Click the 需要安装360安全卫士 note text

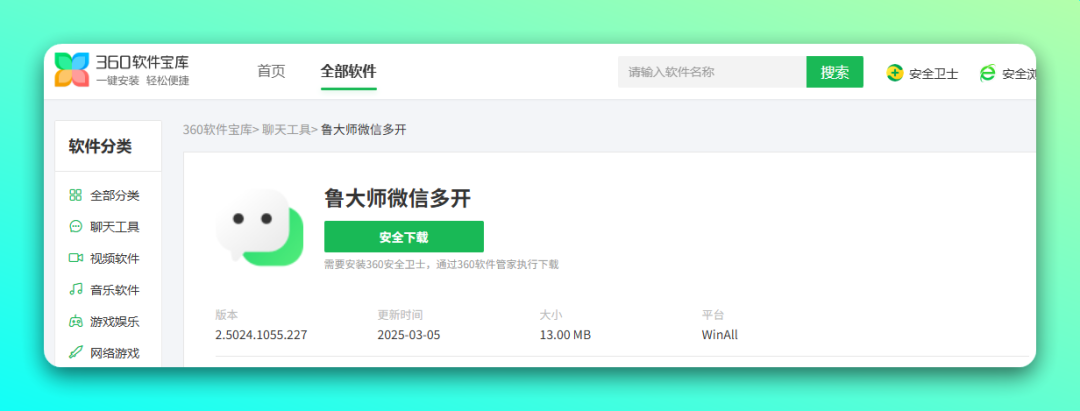coord(442,264)
